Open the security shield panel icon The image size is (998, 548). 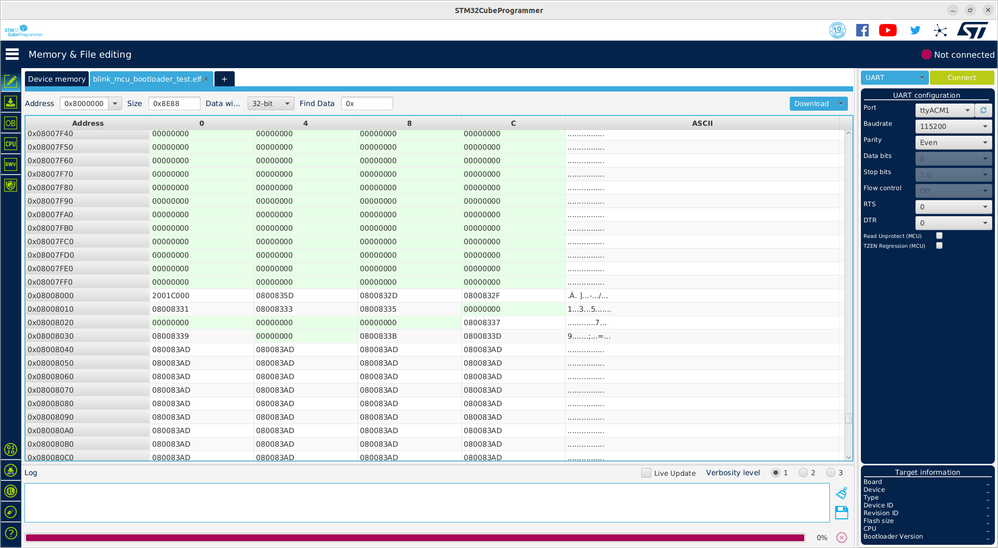[10, 185]
